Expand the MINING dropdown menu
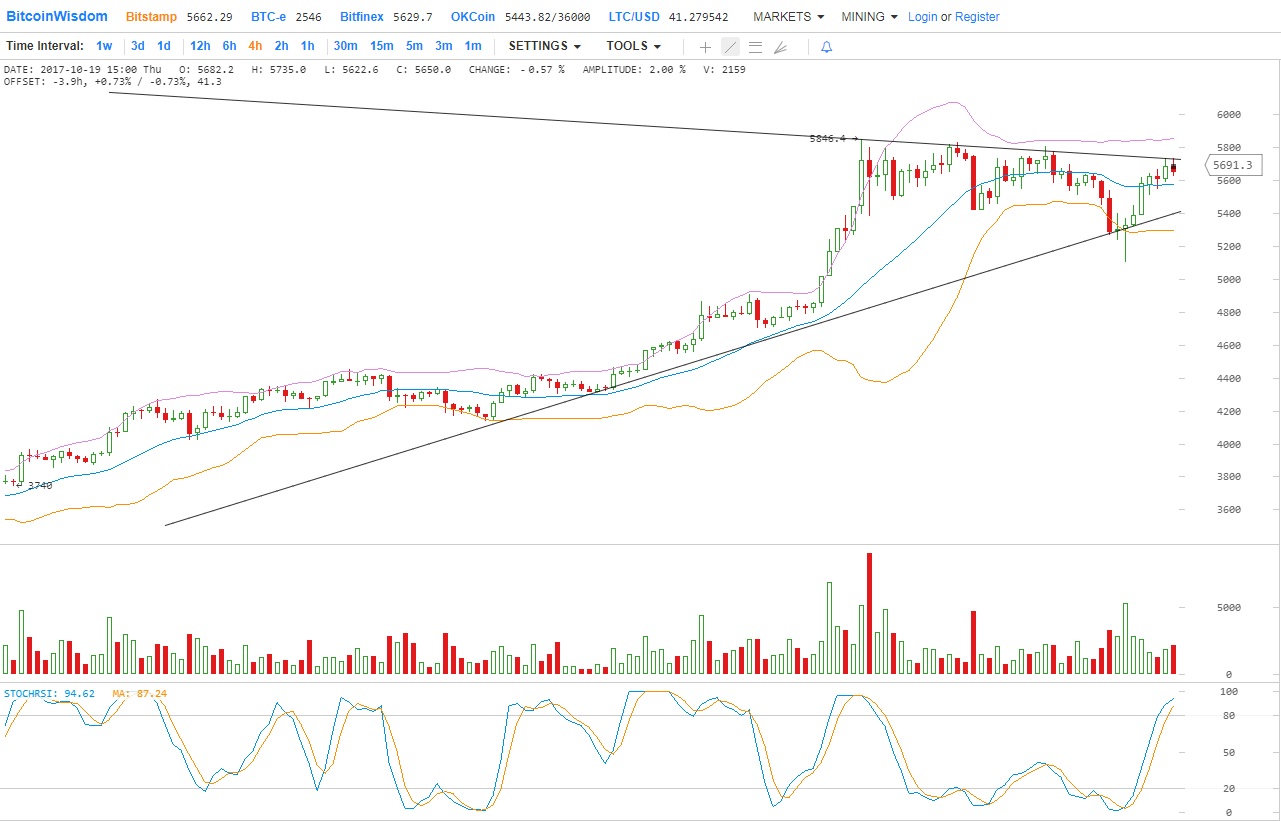Viewport: 1281px width, 821px height. (869, 17)
